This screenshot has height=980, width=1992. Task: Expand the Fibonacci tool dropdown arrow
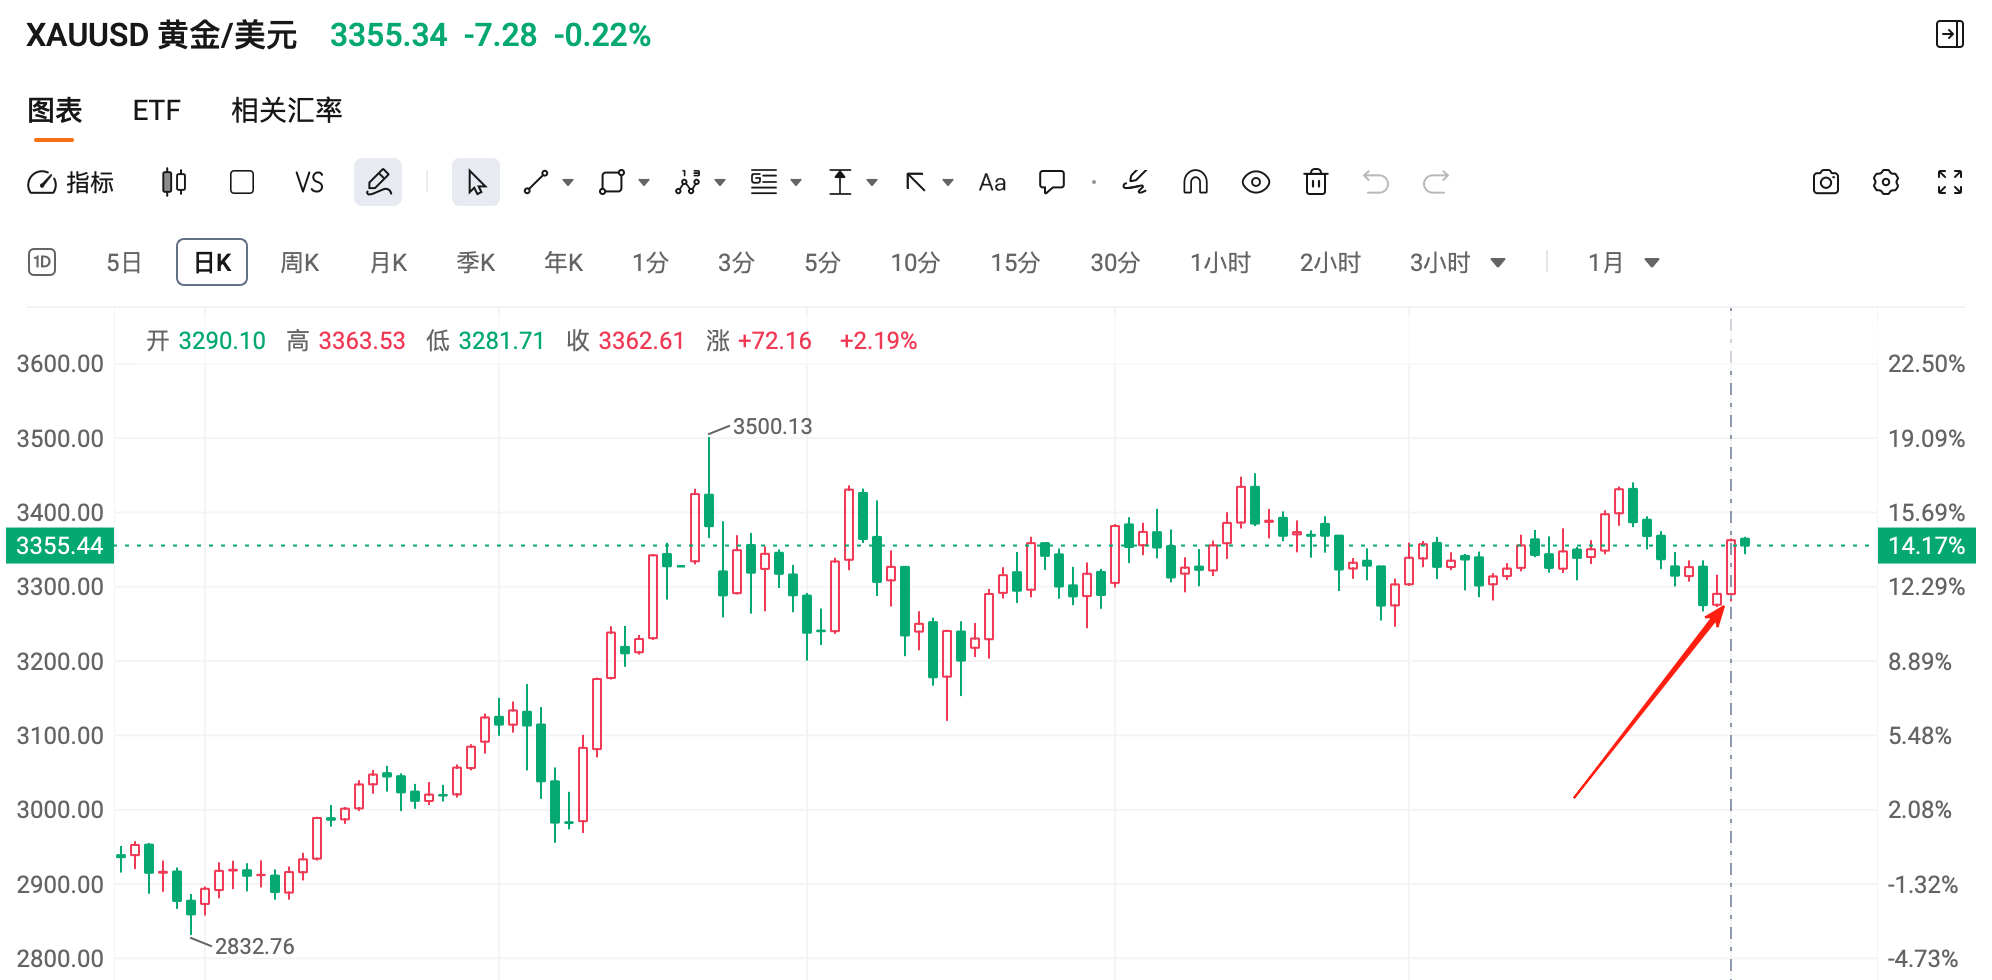796,182
